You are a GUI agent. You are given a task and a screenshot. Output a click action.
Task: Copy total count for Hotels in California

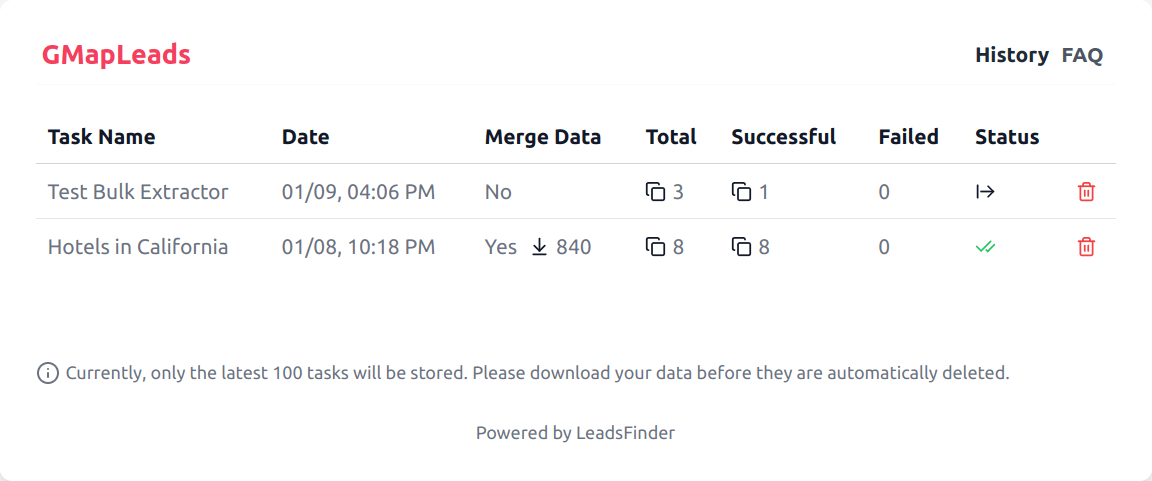pyautogui.click(x=655, y=247)
